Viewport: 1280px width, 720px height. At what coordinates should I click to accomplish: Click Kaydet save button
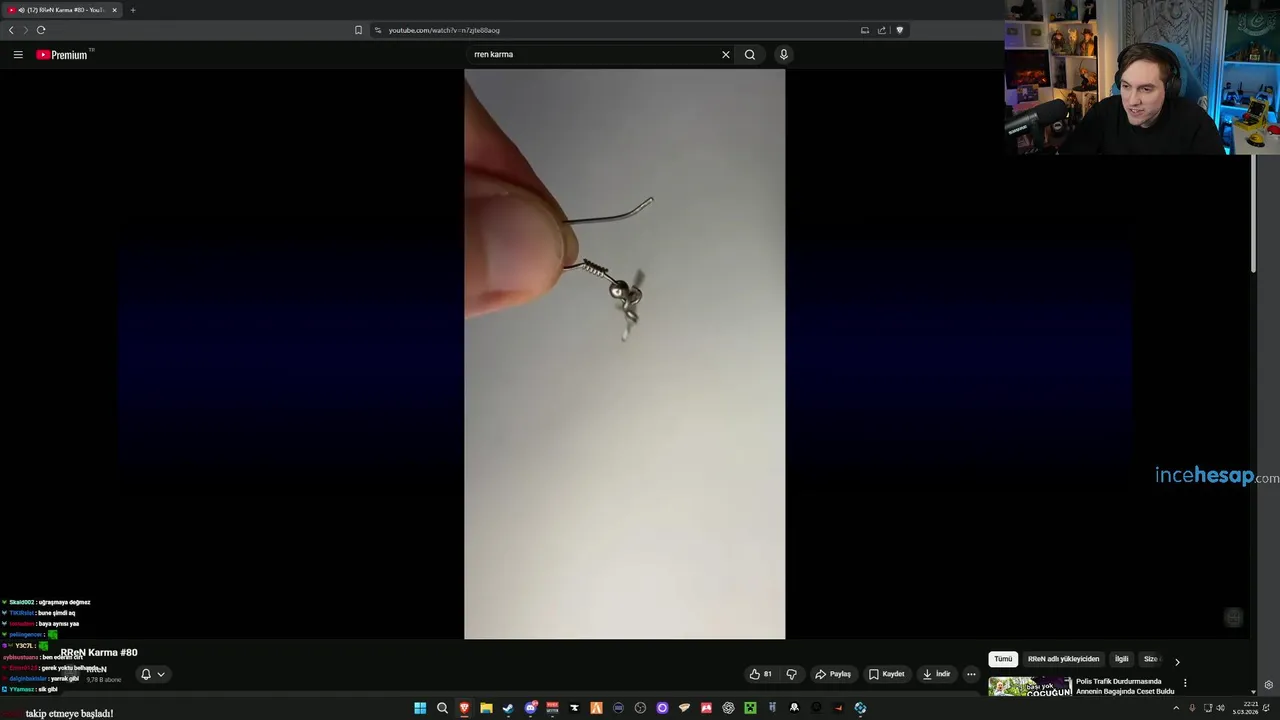click(x=887, y=674)
